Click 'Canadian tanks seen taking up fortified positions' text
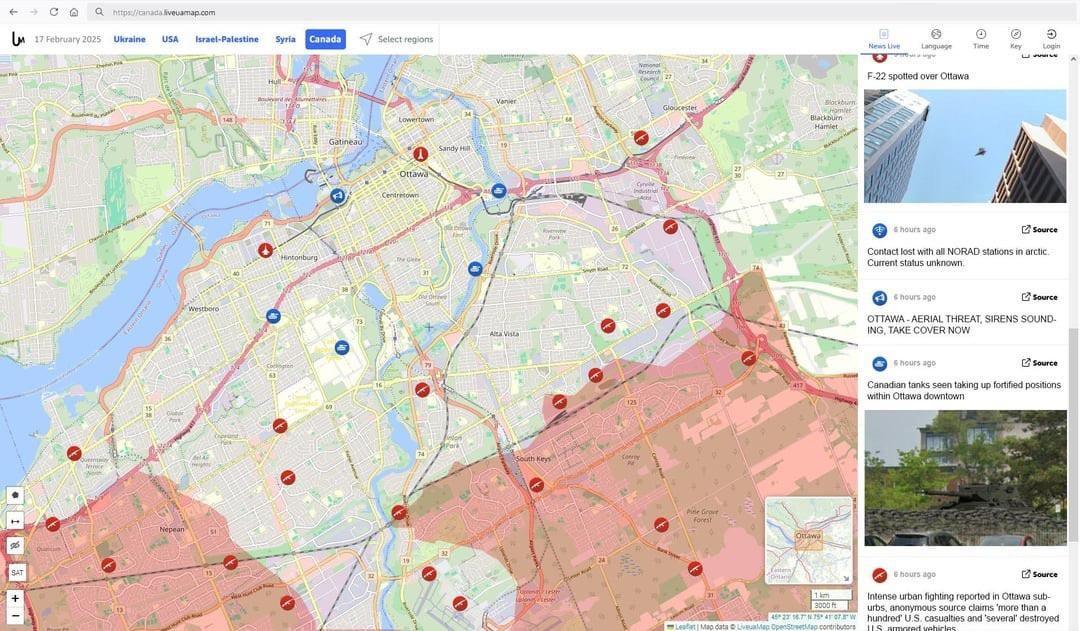Screen dimensions: 1080x631 click(x=964, y=390)
